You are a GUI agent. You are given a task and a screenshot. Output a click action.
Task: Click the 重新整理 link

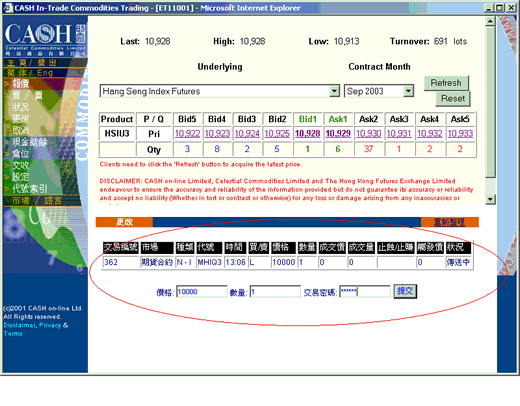click(x=449, y=222)
